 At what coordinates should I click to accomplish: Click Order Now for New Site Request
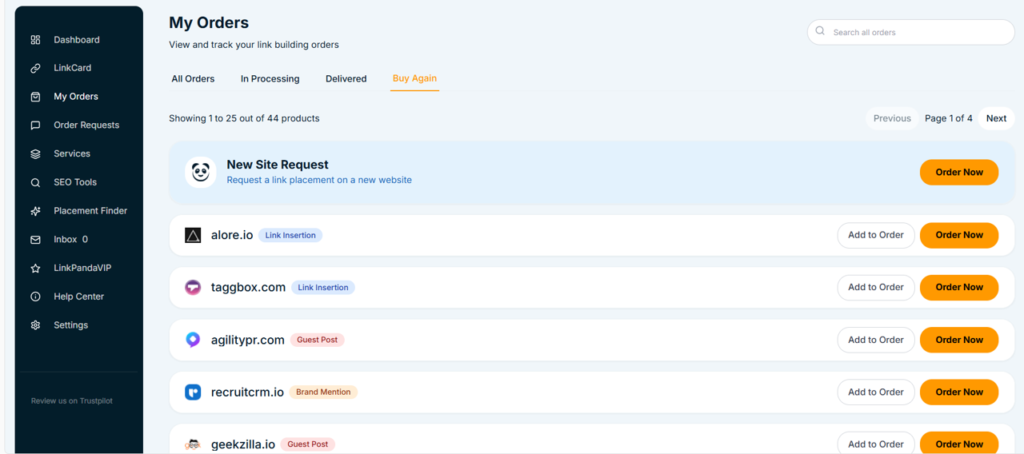click(x=958, y=172)
